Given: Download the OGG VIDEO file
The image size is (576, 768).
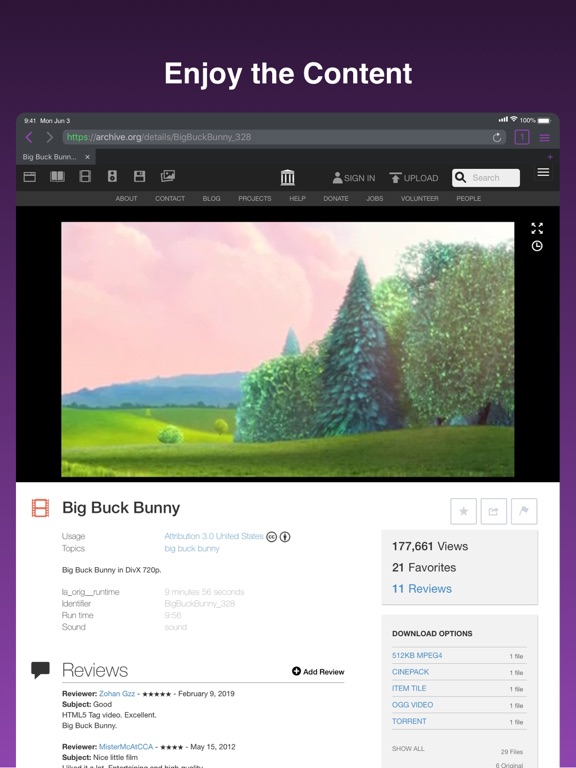Looking at the screenshot, I should pos(412,705).
